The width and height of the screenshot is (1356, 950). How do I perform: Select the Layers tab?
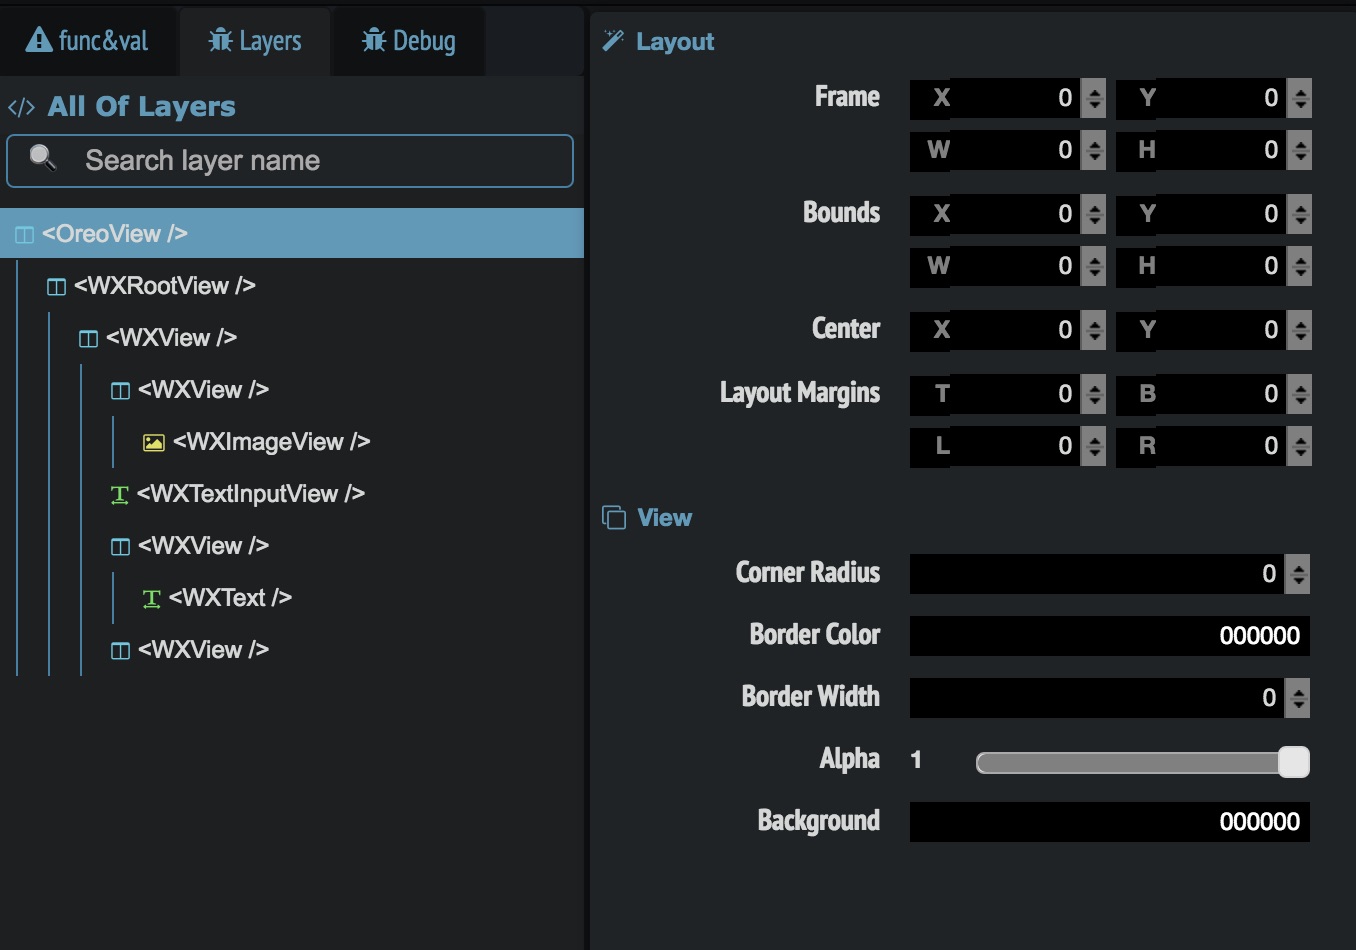(x=255, y=41)
